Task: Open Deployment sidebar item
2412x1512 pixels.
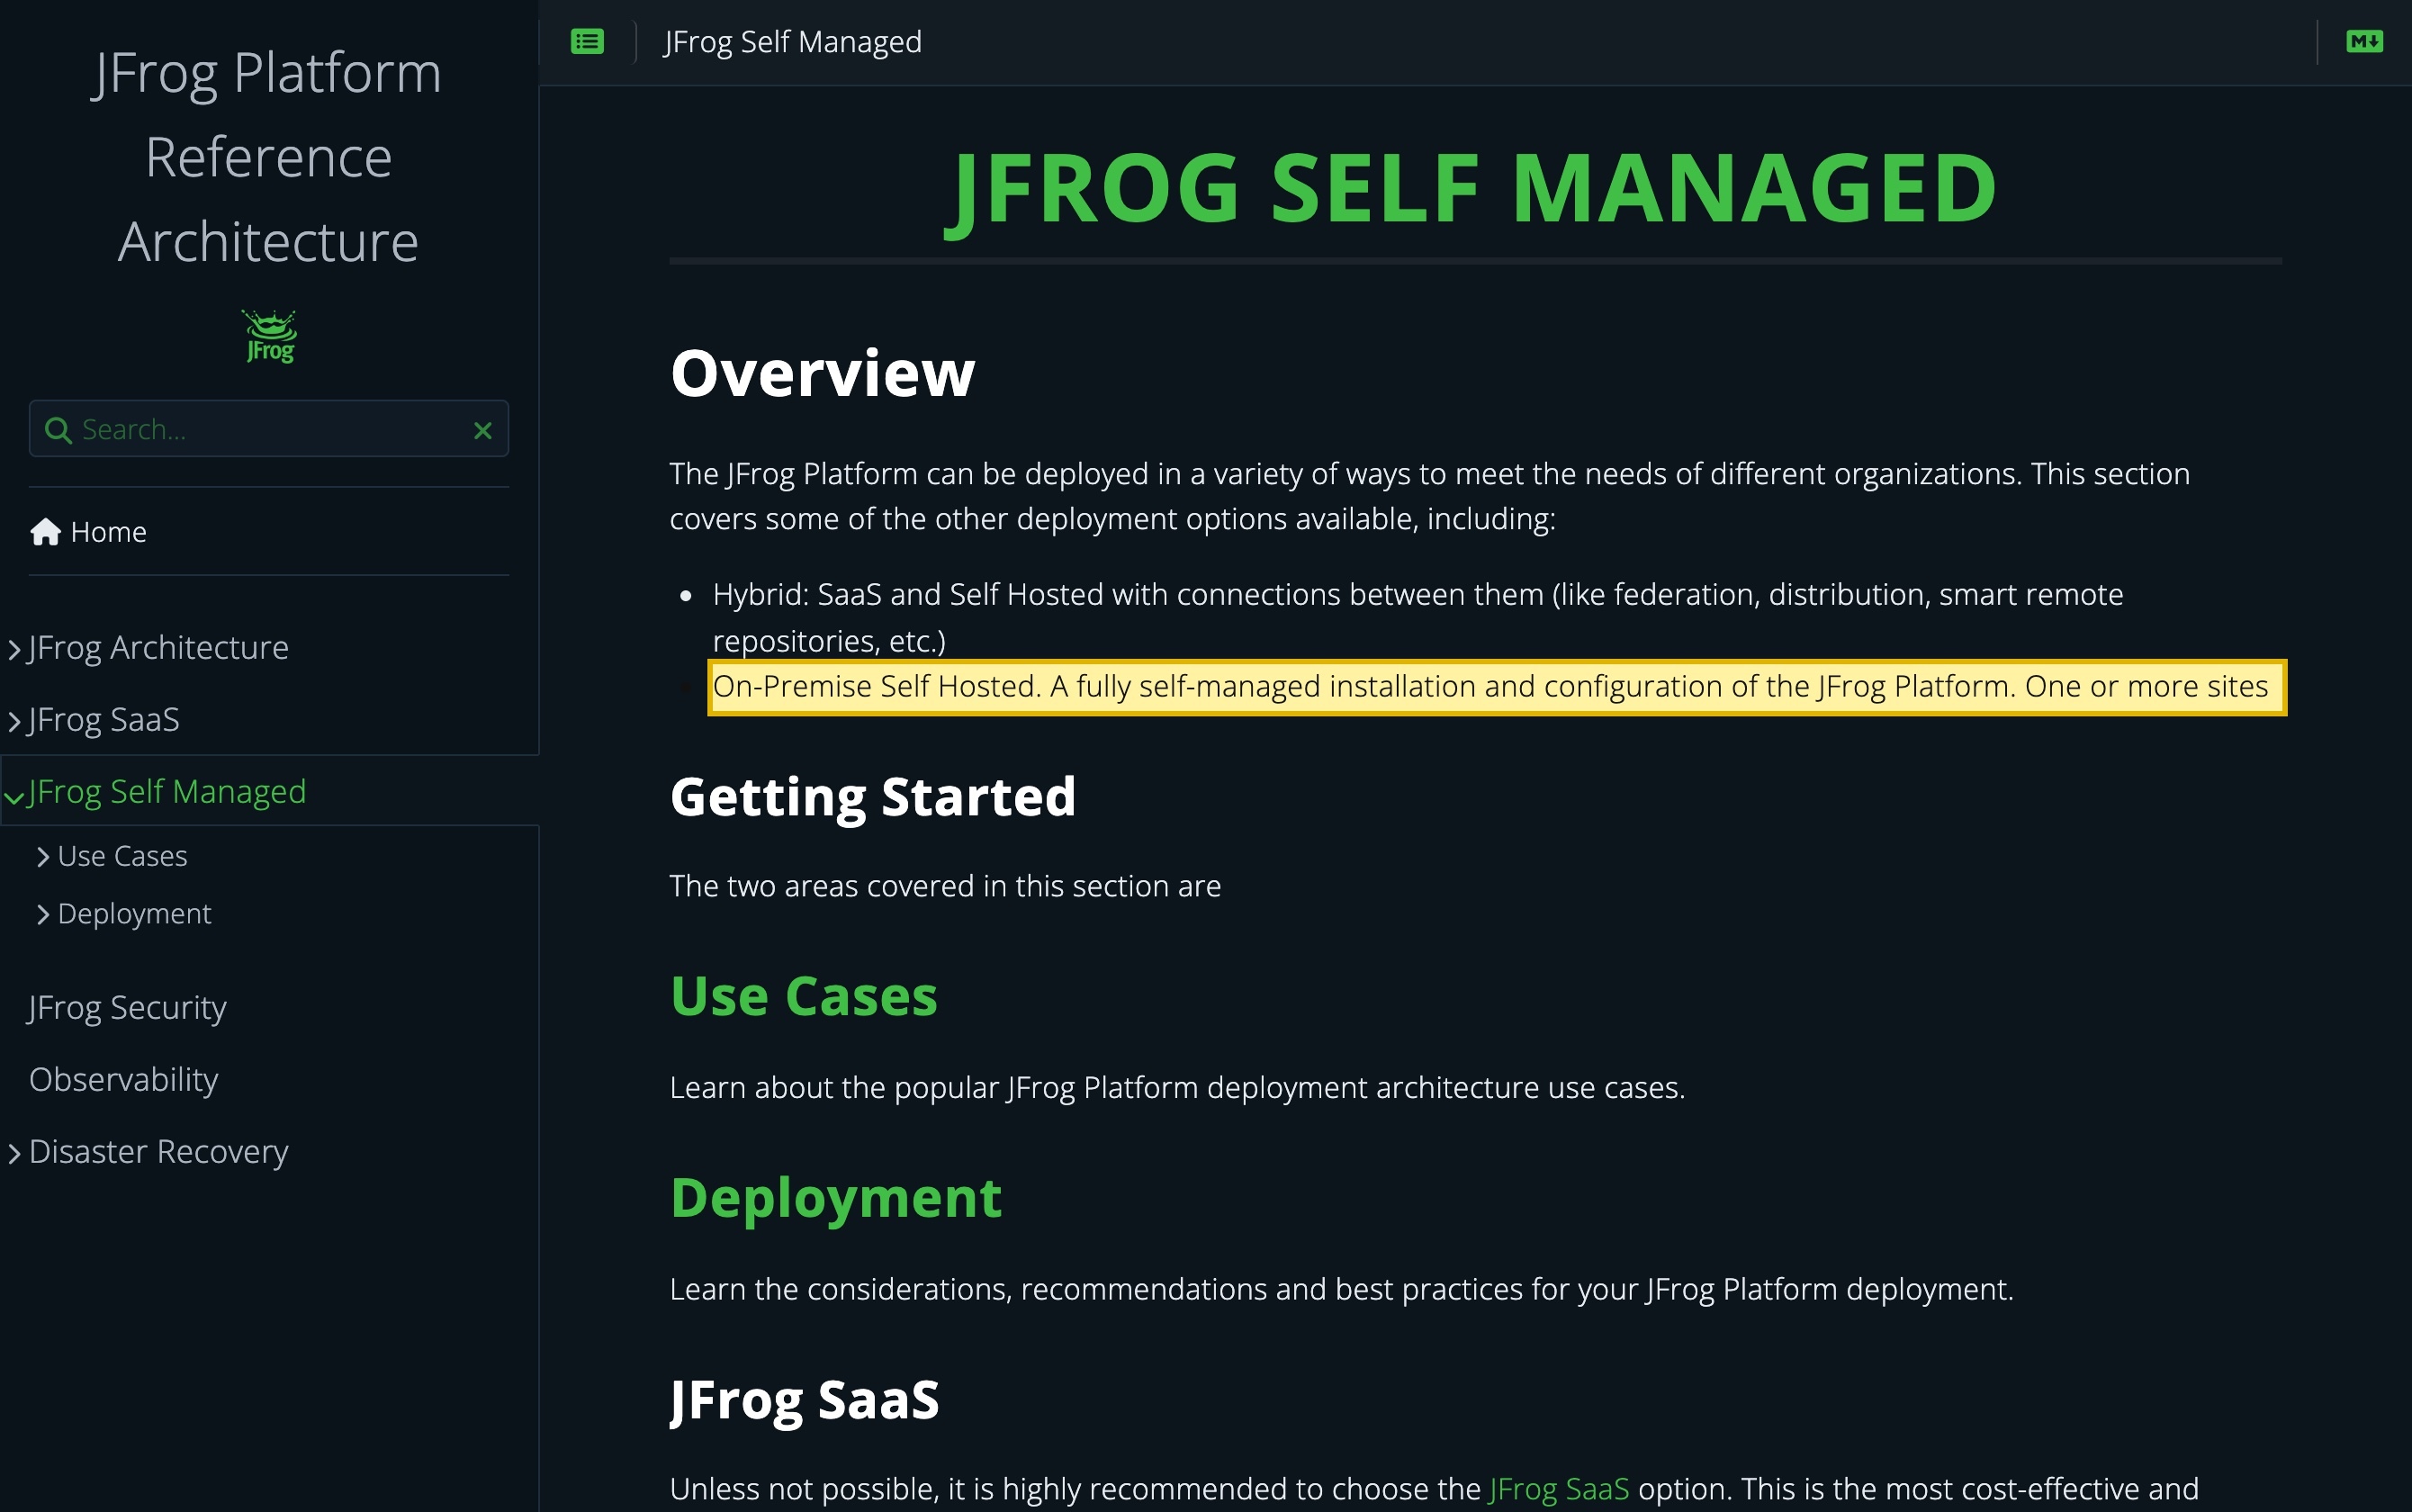Action: click(134, 914)
